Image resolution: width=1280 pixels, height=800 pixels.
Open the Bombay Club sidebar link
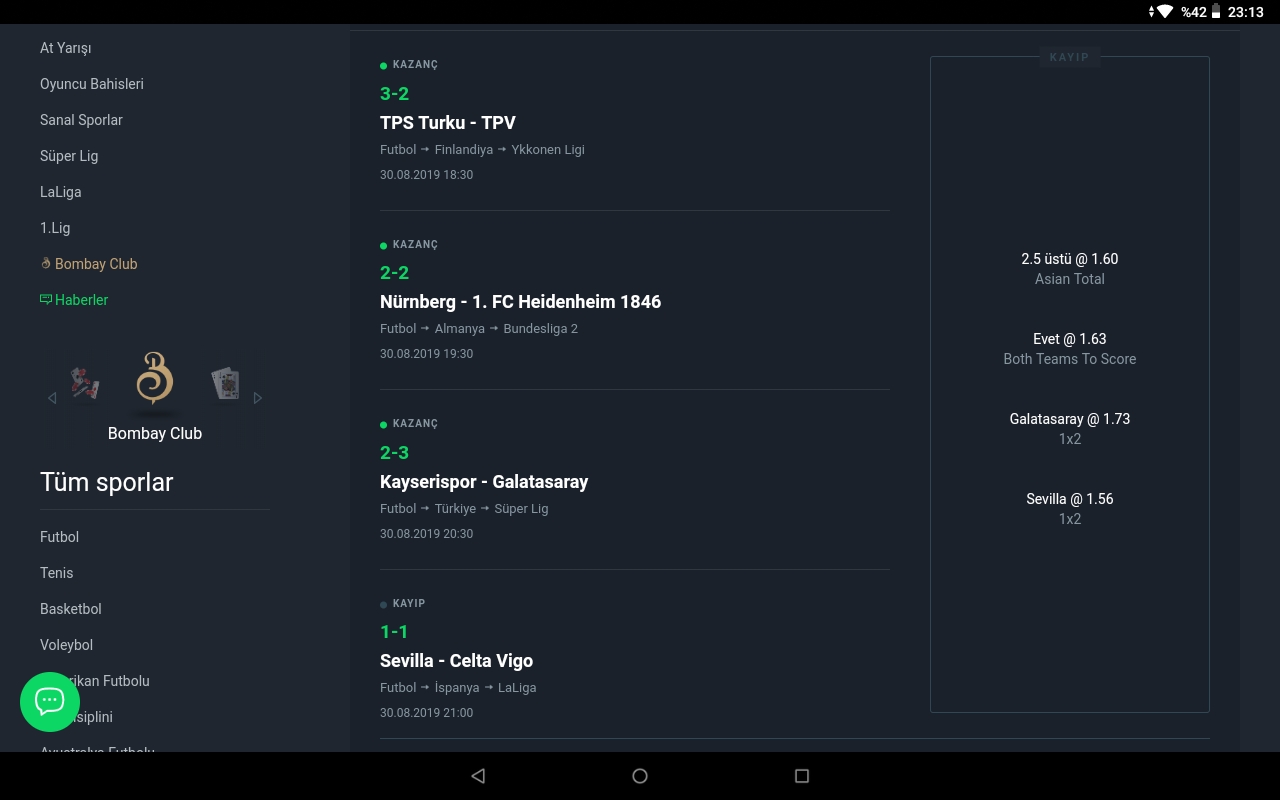click(x=89, y=264)
